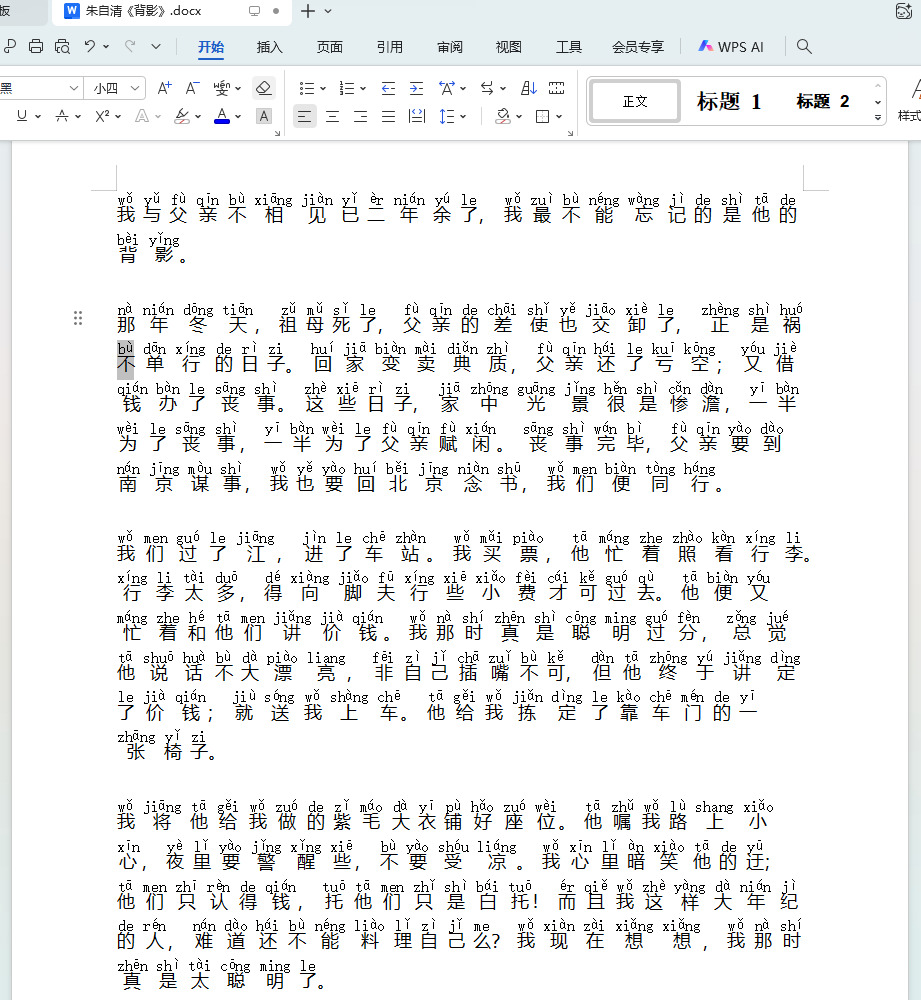This screenshot has width=921, height=1000.
Task: Center align the paragraph
Action: (x=332, y=117)
